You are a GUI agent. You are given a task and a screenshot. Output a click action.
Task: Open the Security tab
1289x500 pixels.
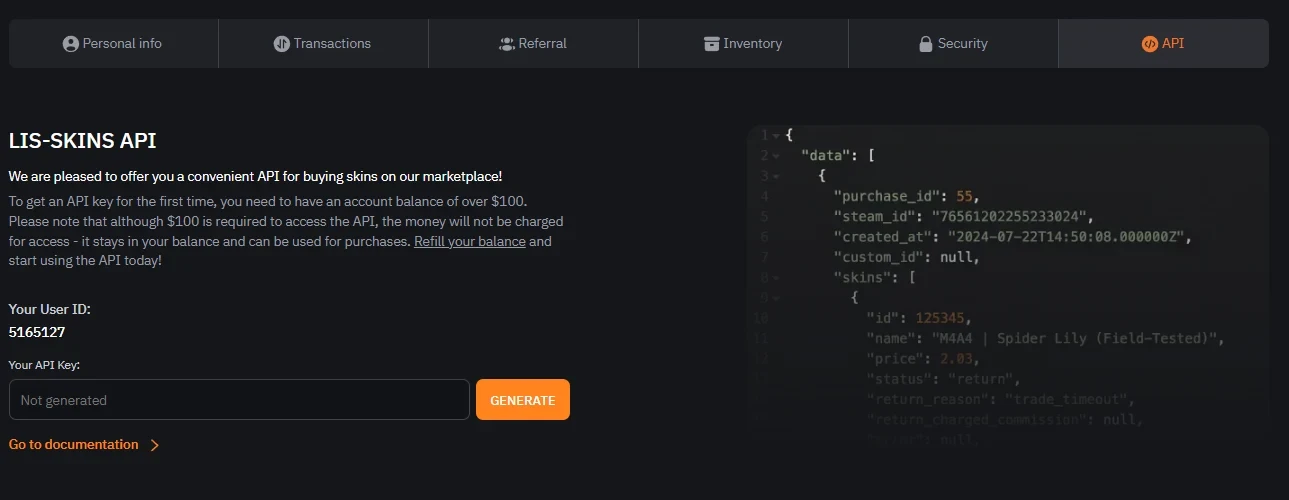pos(953,44)
